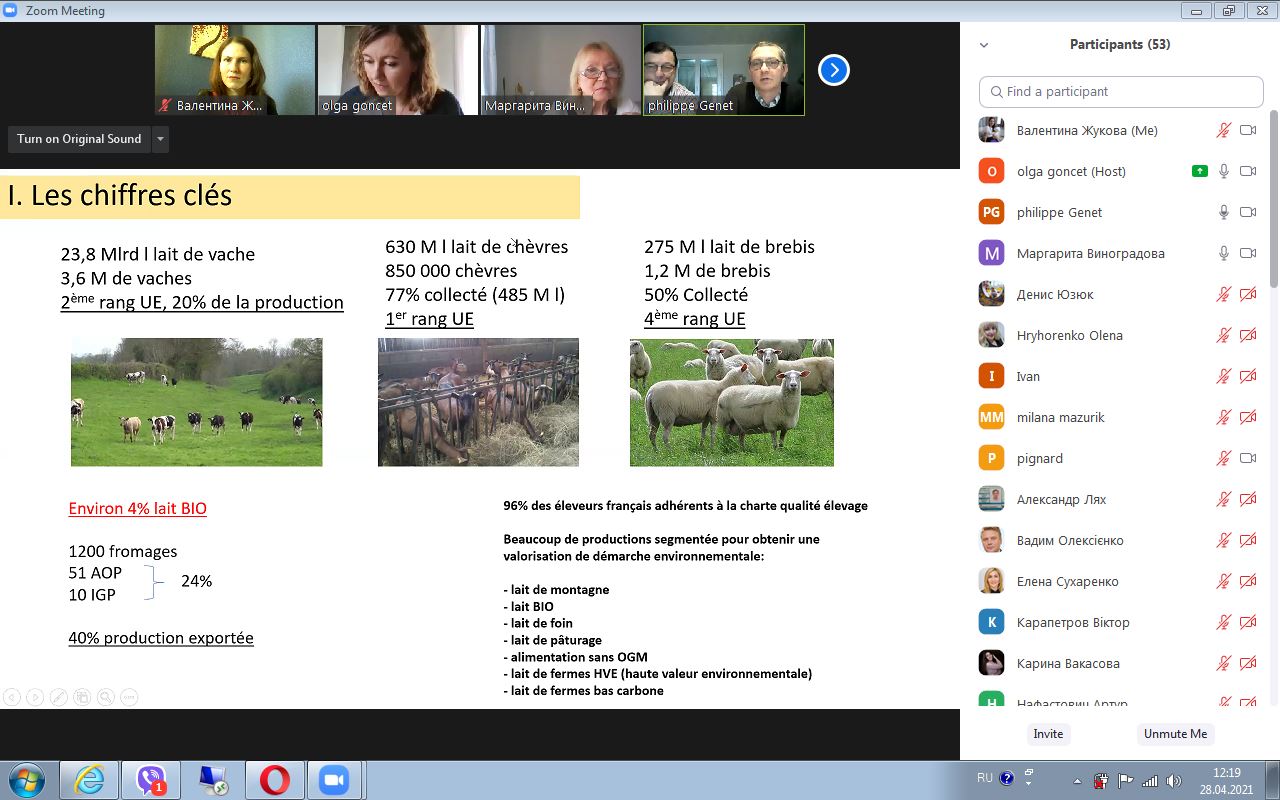Screen dimensions: 1280x800
Task: Select Hryhorenko Olena in the participants list
Action: 1069,335
